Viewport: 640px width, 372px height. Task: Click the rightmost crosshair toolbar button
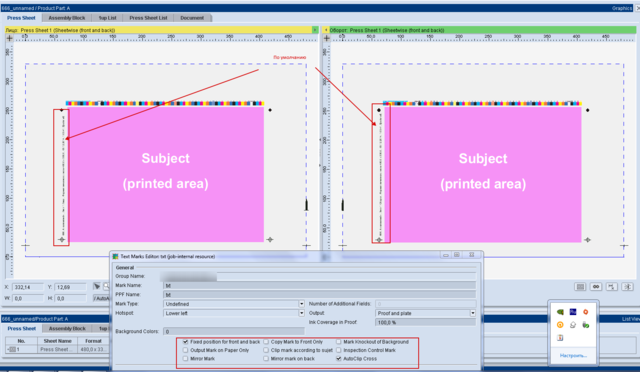click(627, 287)
